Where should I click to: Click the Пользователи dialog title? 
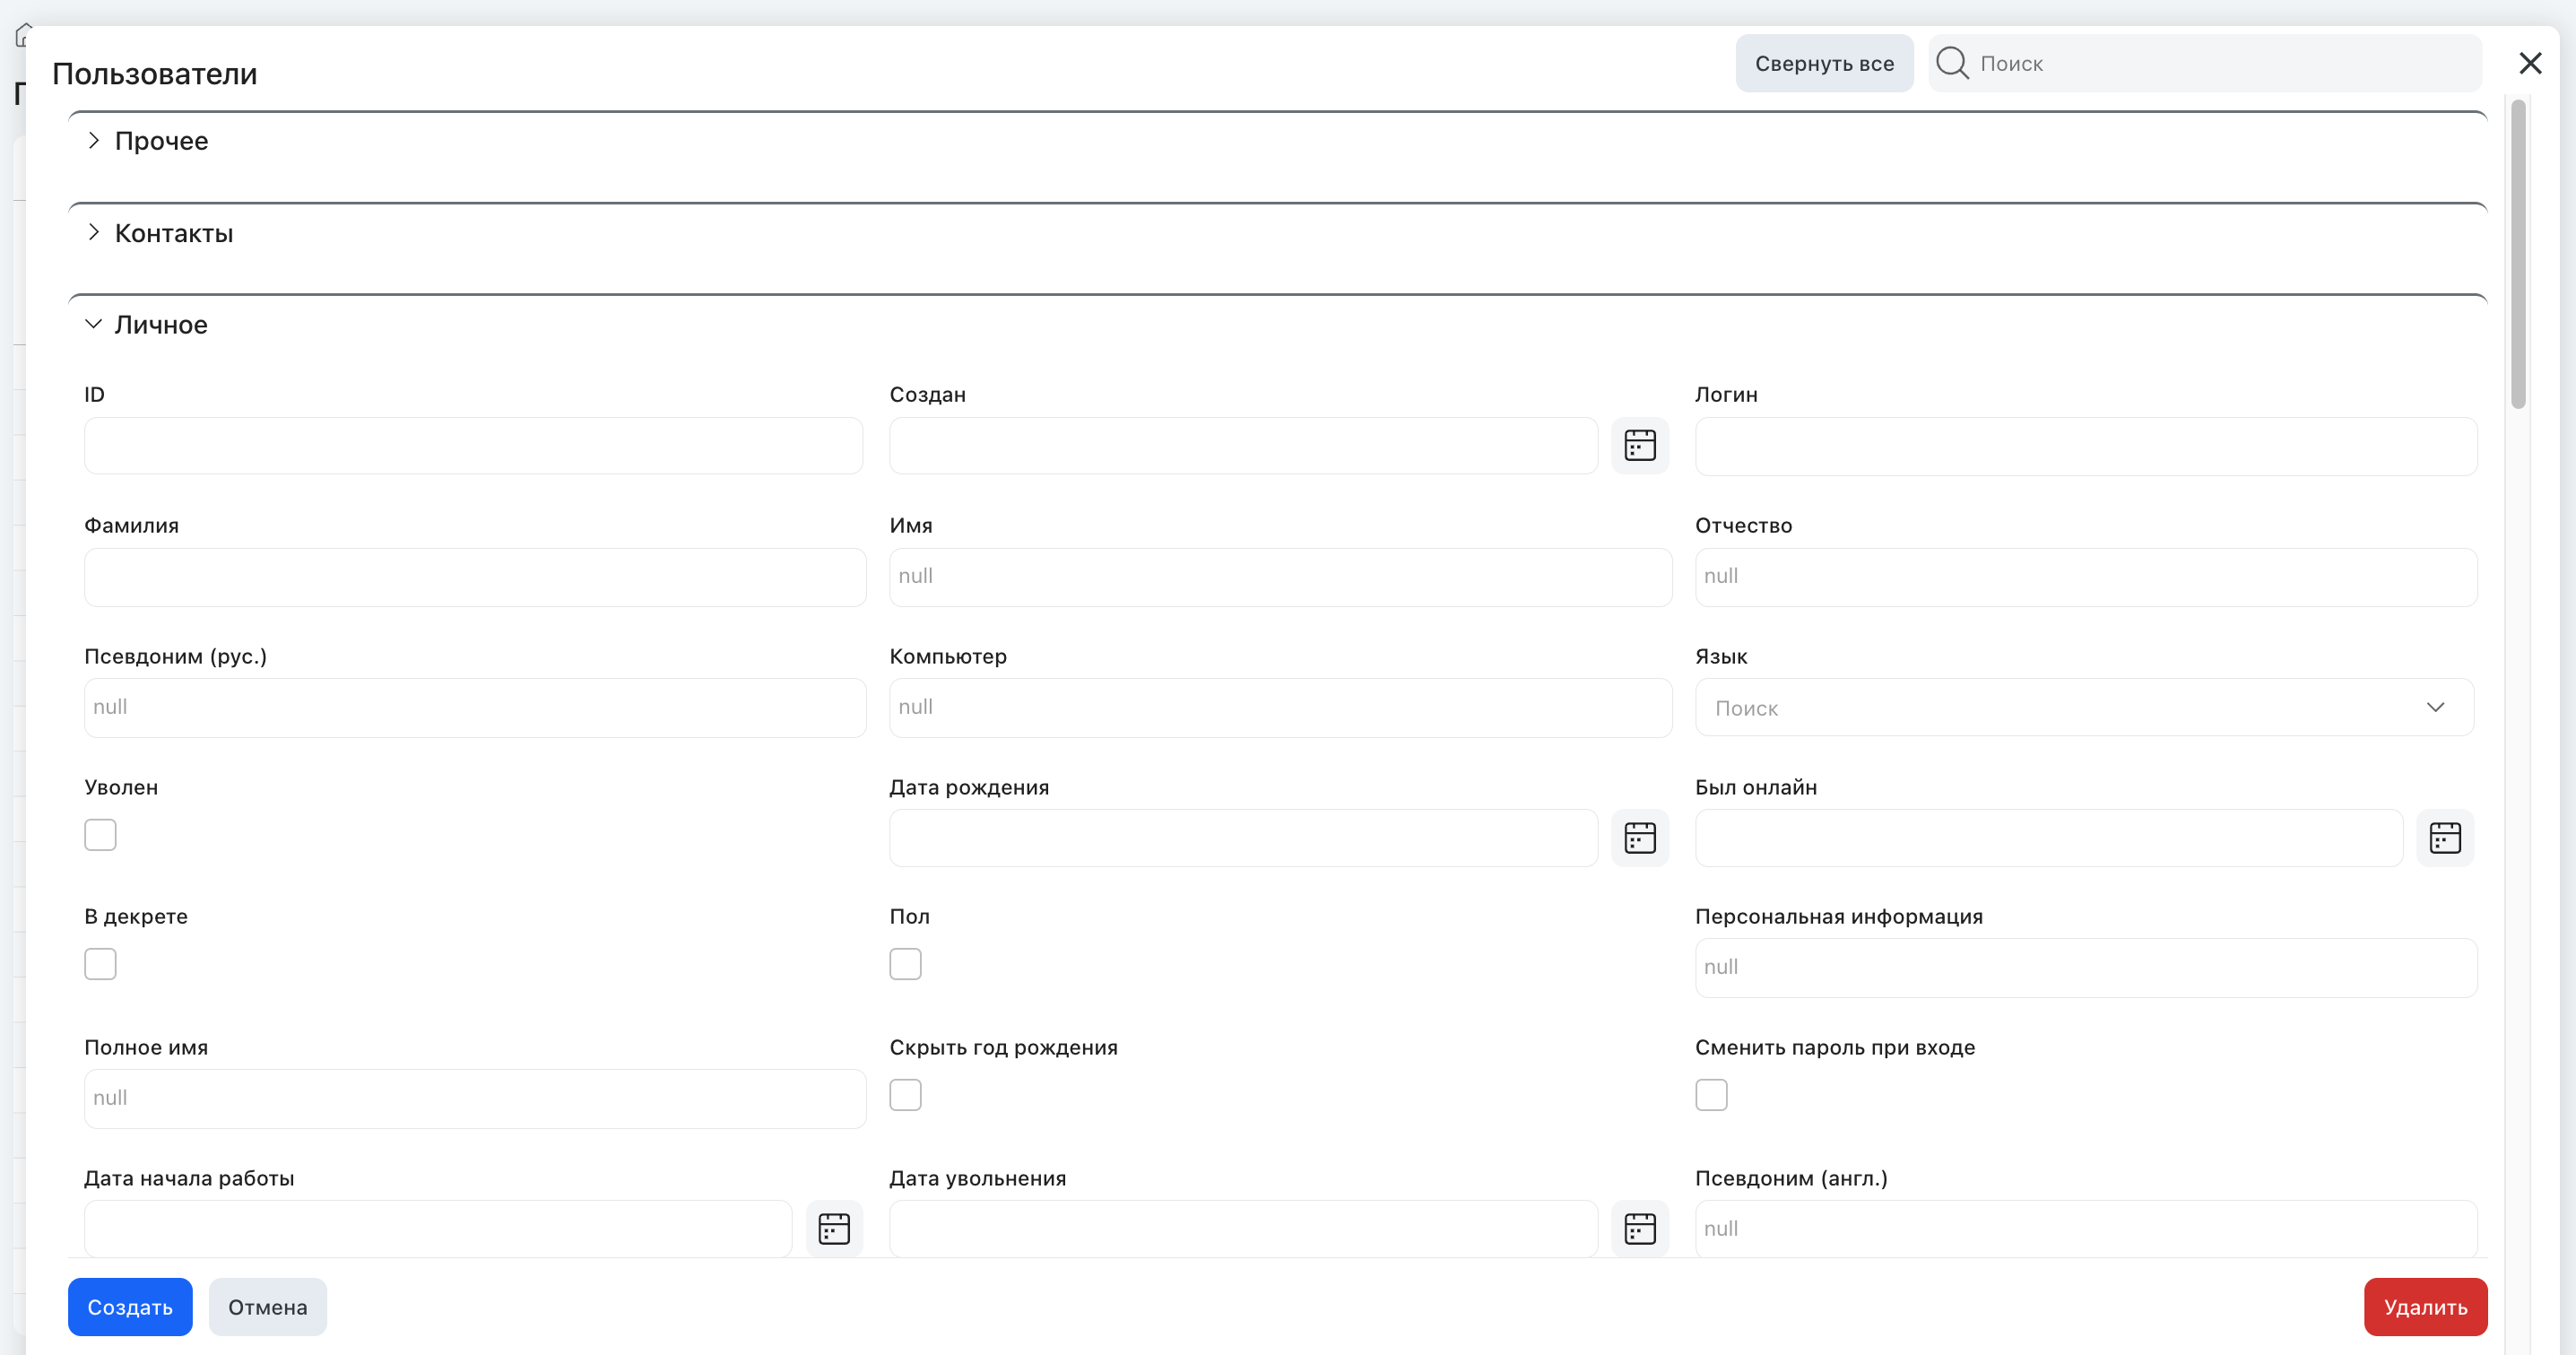[155, 74]
